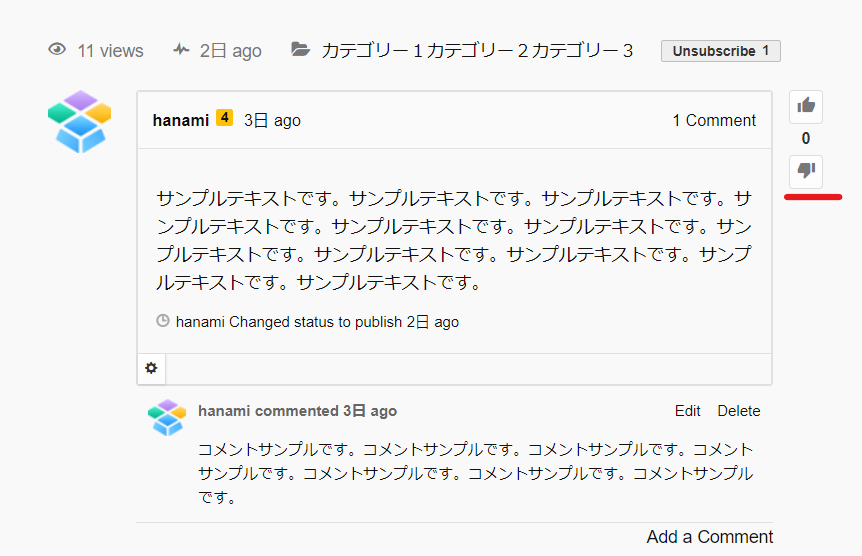Delete hanami's comment
This screenshot has height=556, width=862.
tap(738, 411)
